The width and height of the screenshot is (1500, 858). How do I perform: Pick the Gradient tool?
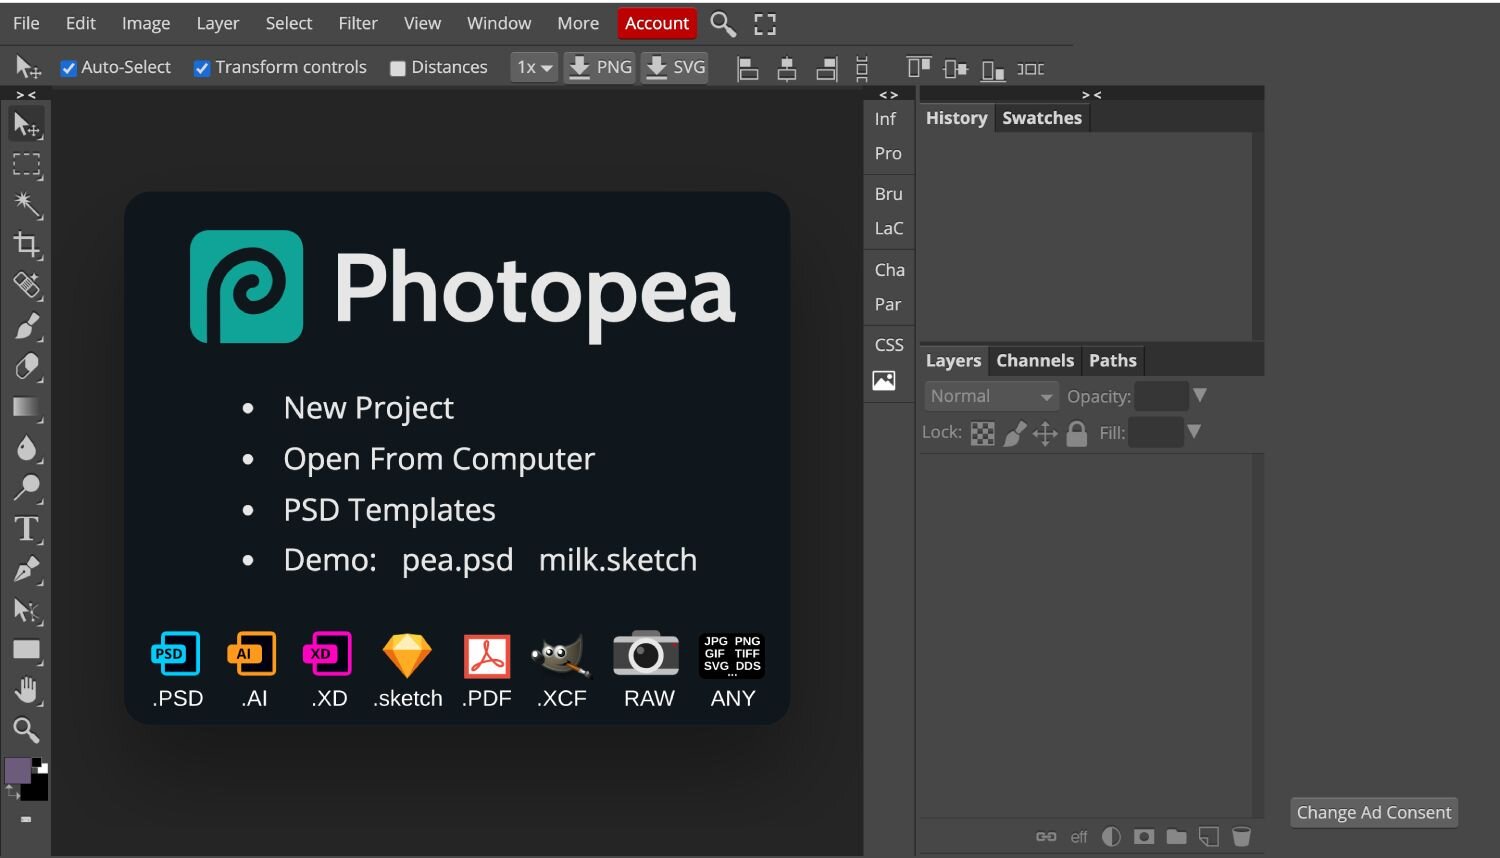(26, 407)
